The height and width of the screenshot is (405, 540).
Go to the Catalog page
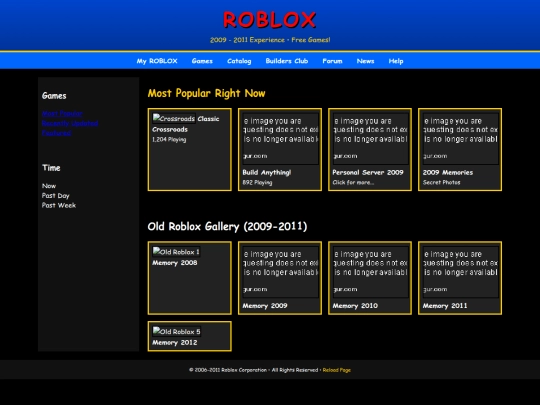239,61
